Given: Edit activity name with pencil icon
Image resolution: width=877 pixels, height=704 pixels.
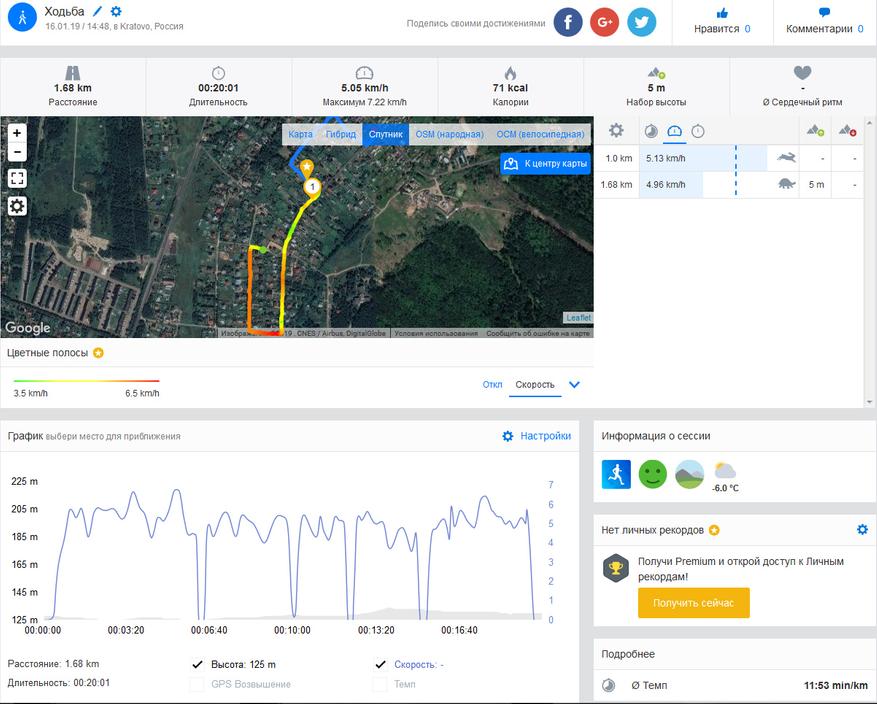Looking at the screenshot, I should pos(97,11).
